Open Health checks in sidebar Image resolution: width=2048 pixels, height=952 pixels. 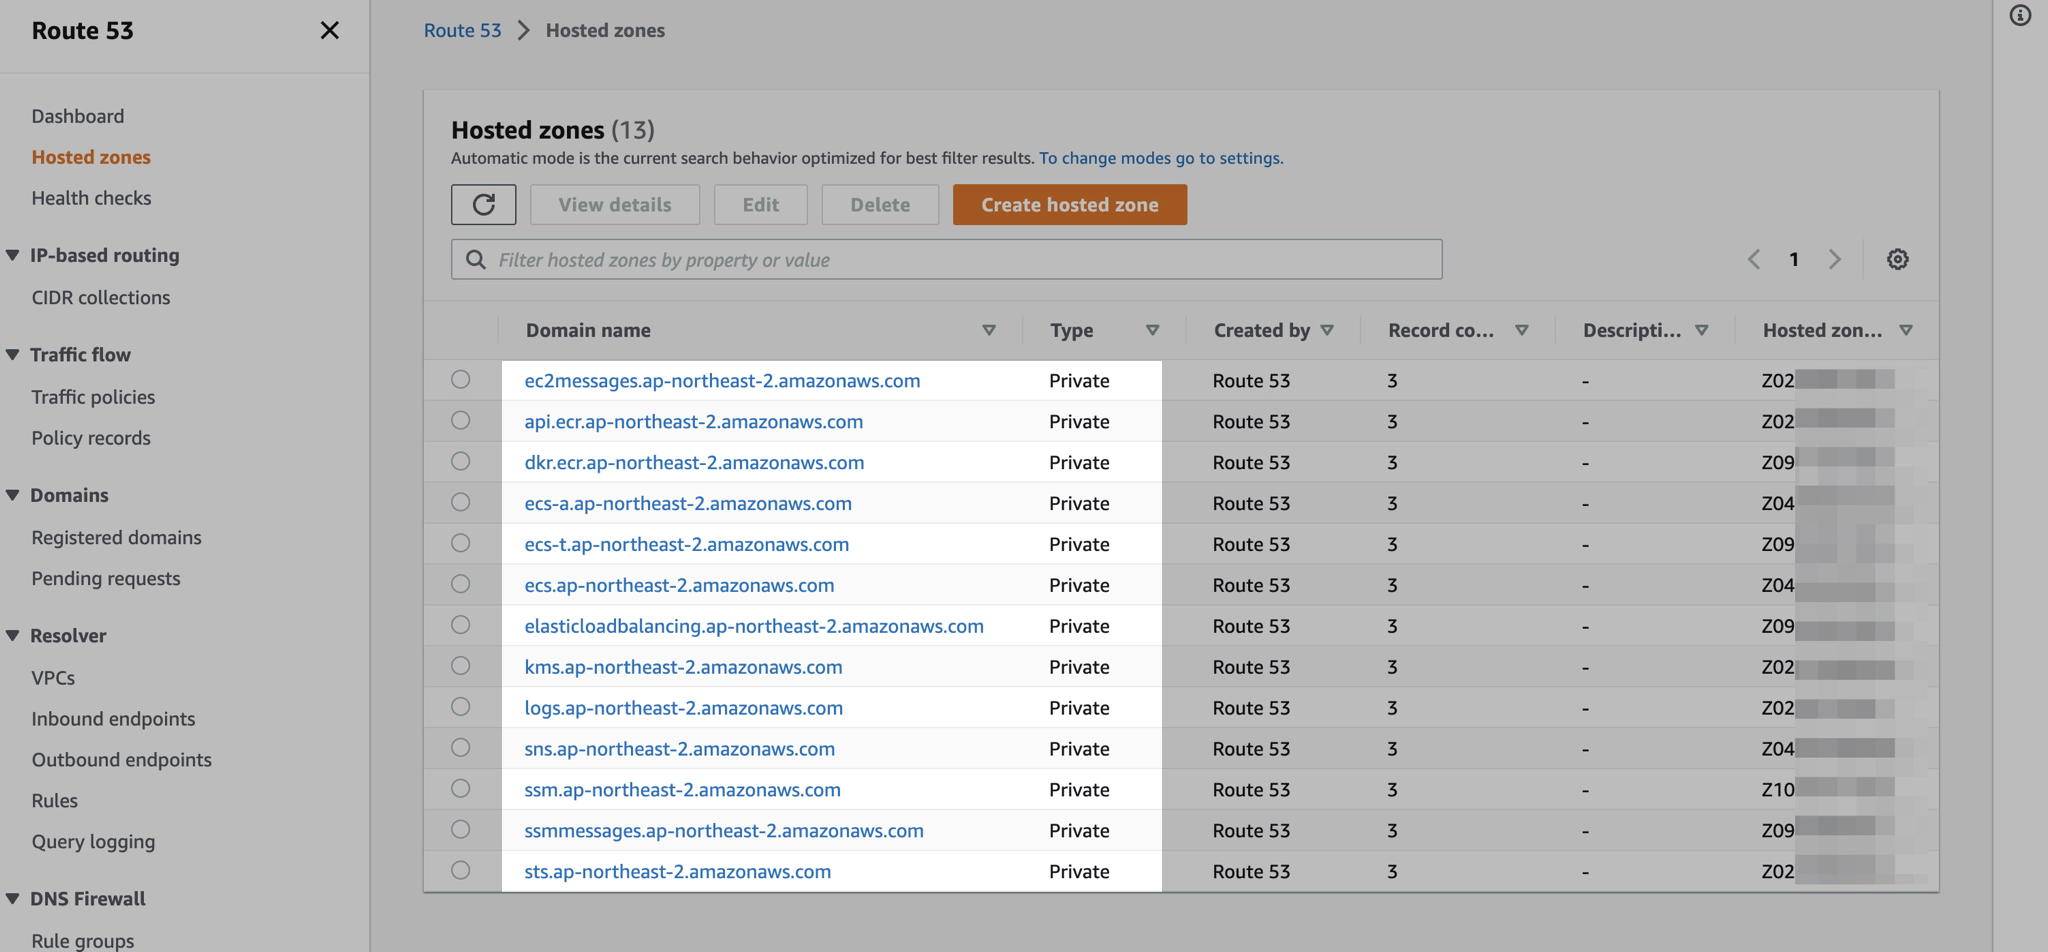91,198
